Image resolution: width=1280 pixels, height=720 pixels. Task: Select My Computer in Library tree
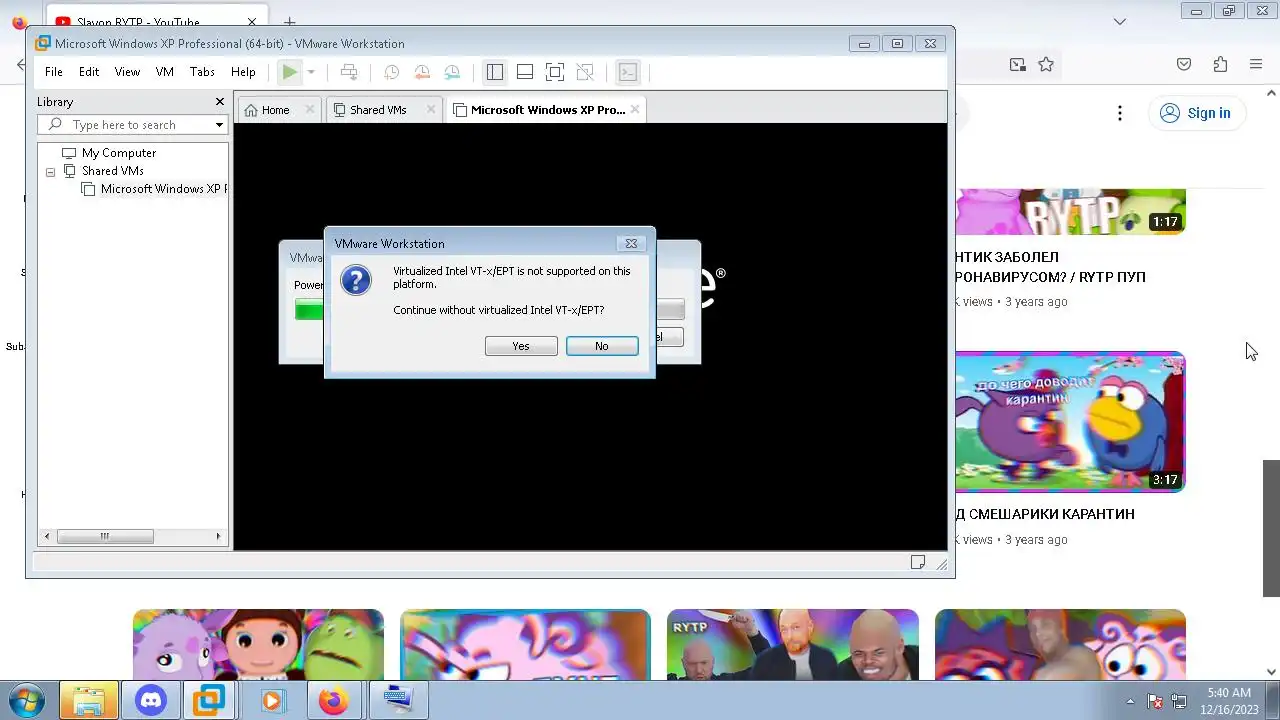(x=119, y=153)
